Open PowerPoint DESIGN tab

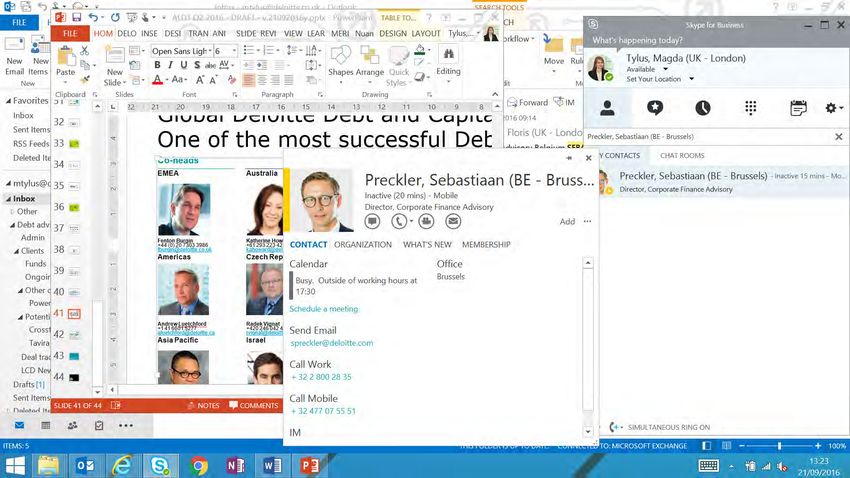(x=393, y=34)
